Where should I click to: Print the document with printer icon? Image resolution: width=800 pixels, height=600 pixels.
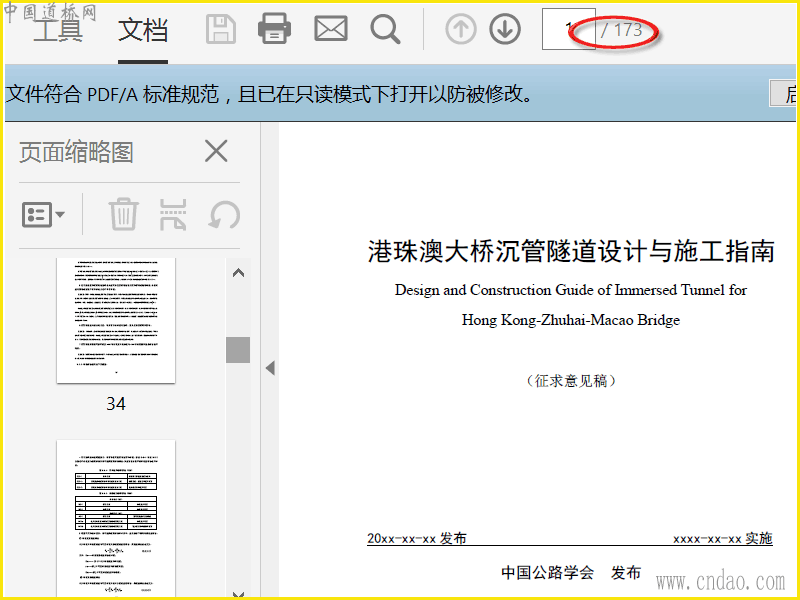pyautogui.click(x=274, y=29)
